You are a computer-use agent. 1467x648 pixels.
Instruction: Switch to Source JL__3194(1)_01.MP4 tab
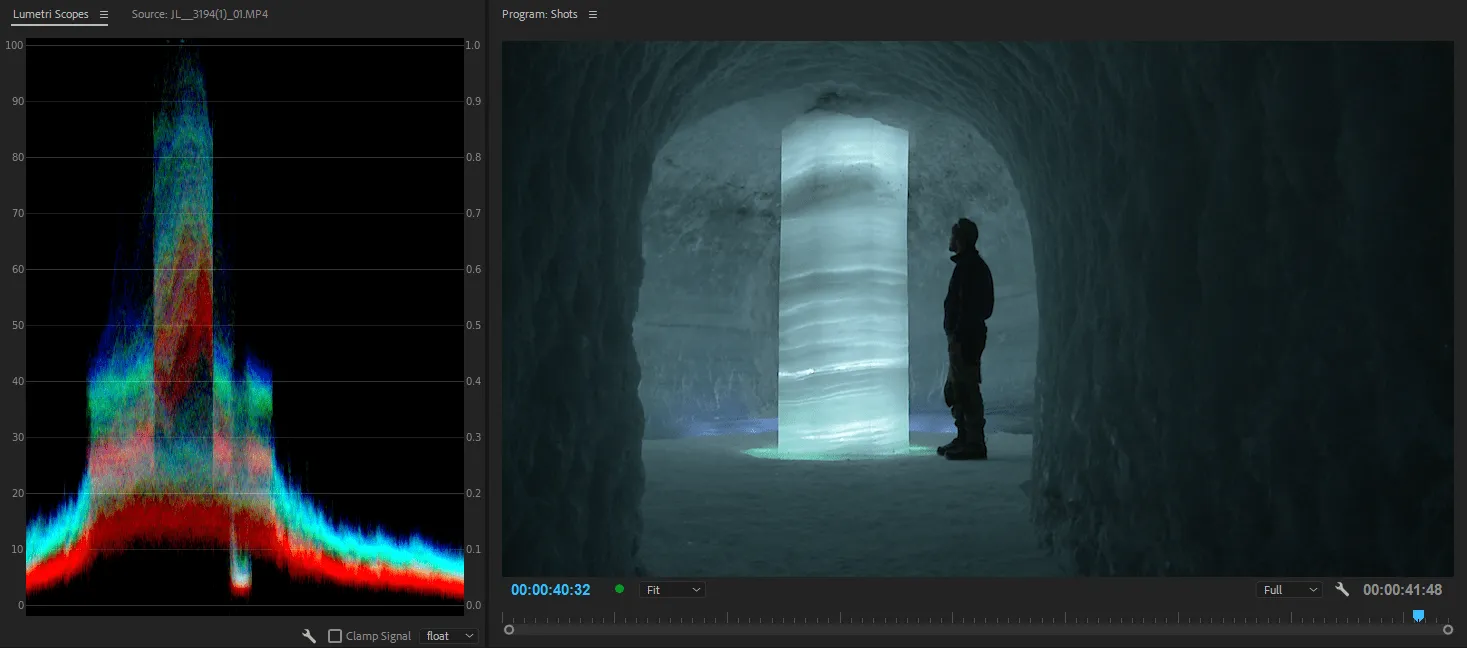pyautogui.click(x=199, y=15)
